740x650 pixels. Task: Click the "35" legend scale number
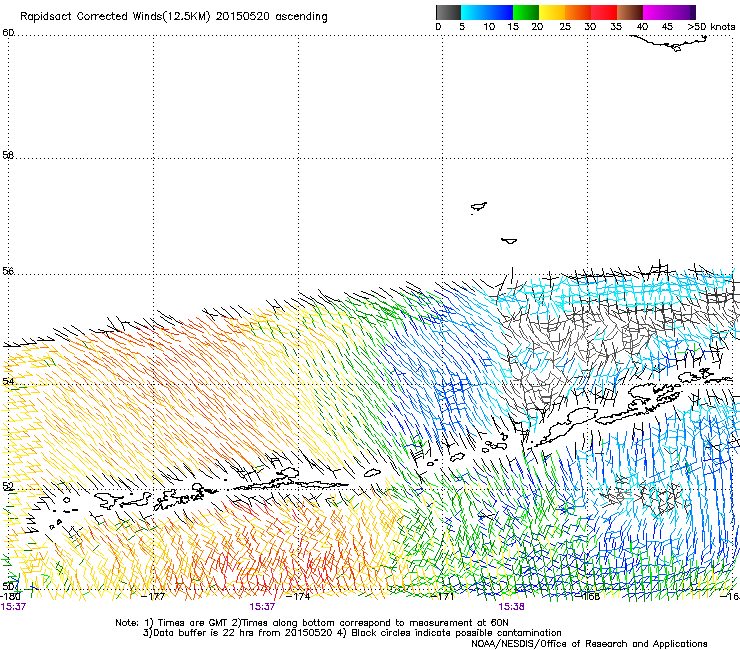coord(616,27)
